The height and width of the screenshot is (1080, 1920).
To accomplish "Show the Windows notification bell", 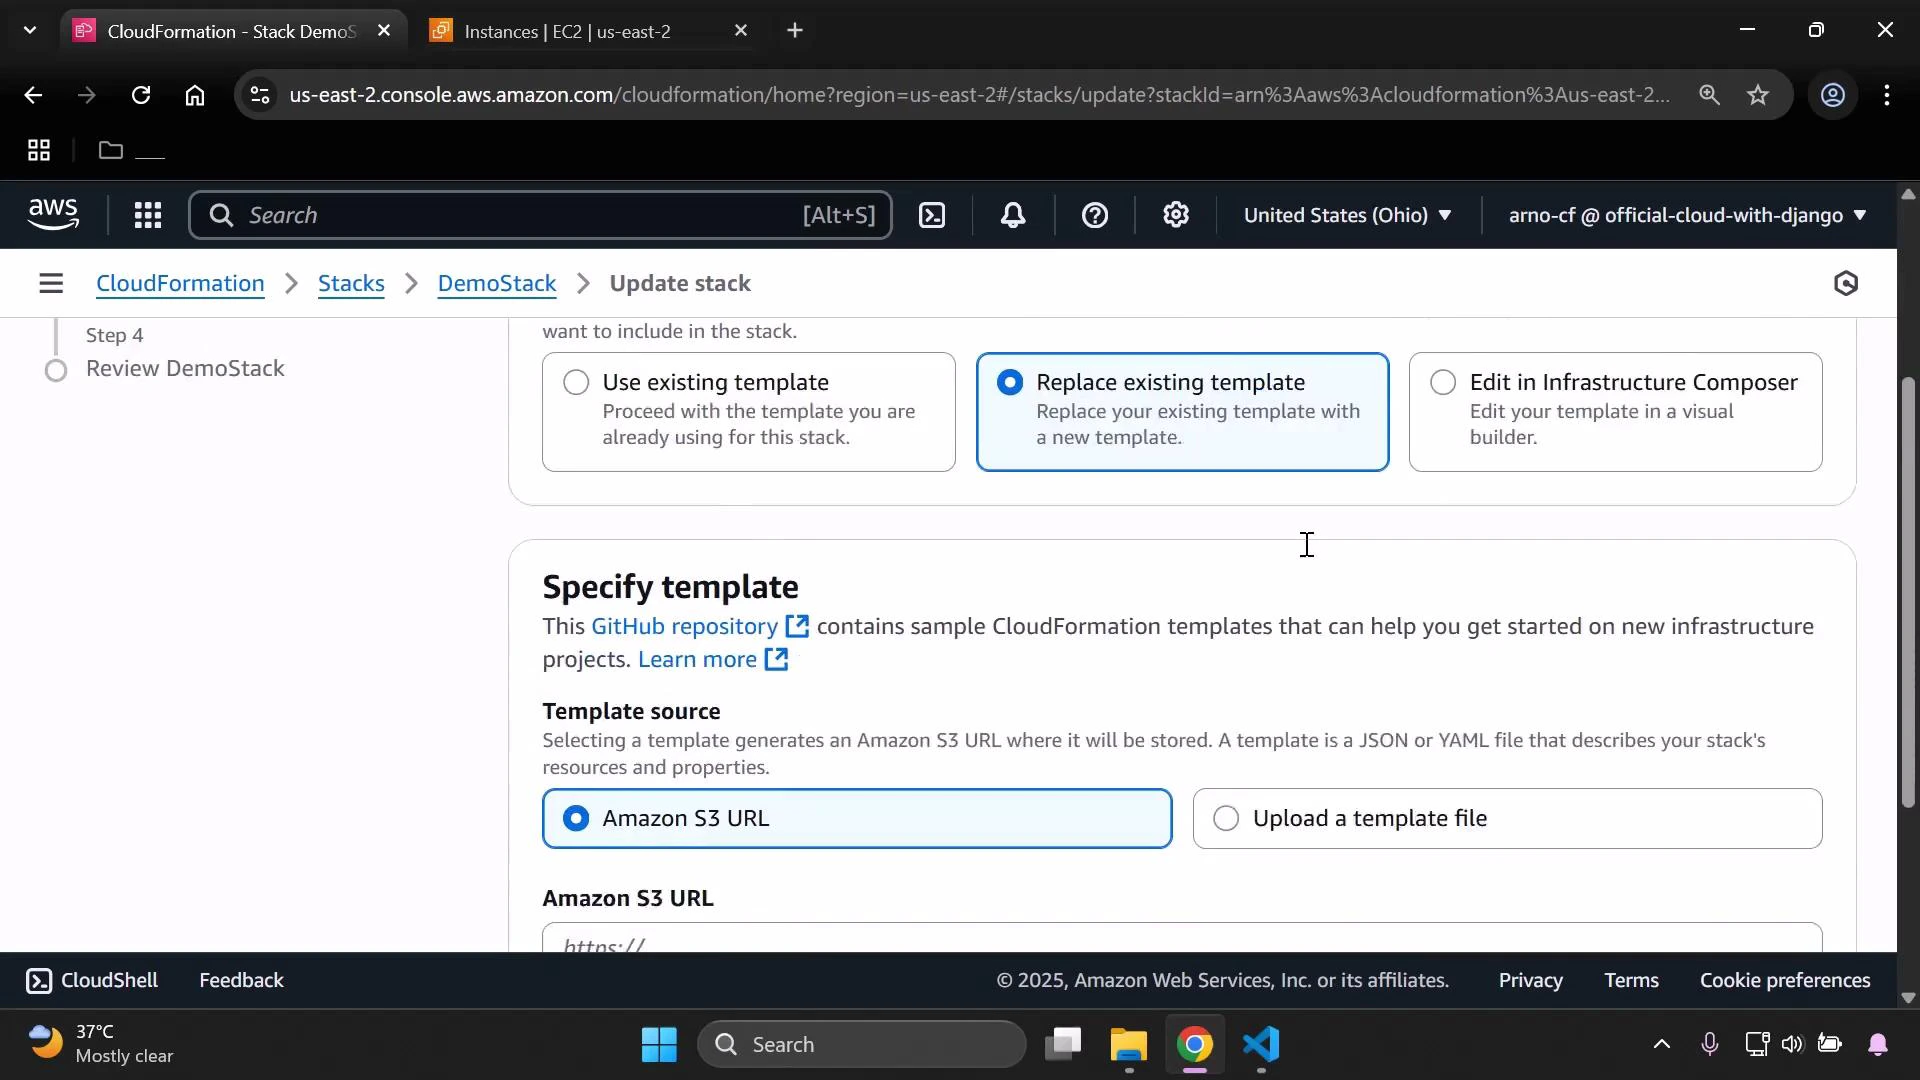I will point(1878,1045).
